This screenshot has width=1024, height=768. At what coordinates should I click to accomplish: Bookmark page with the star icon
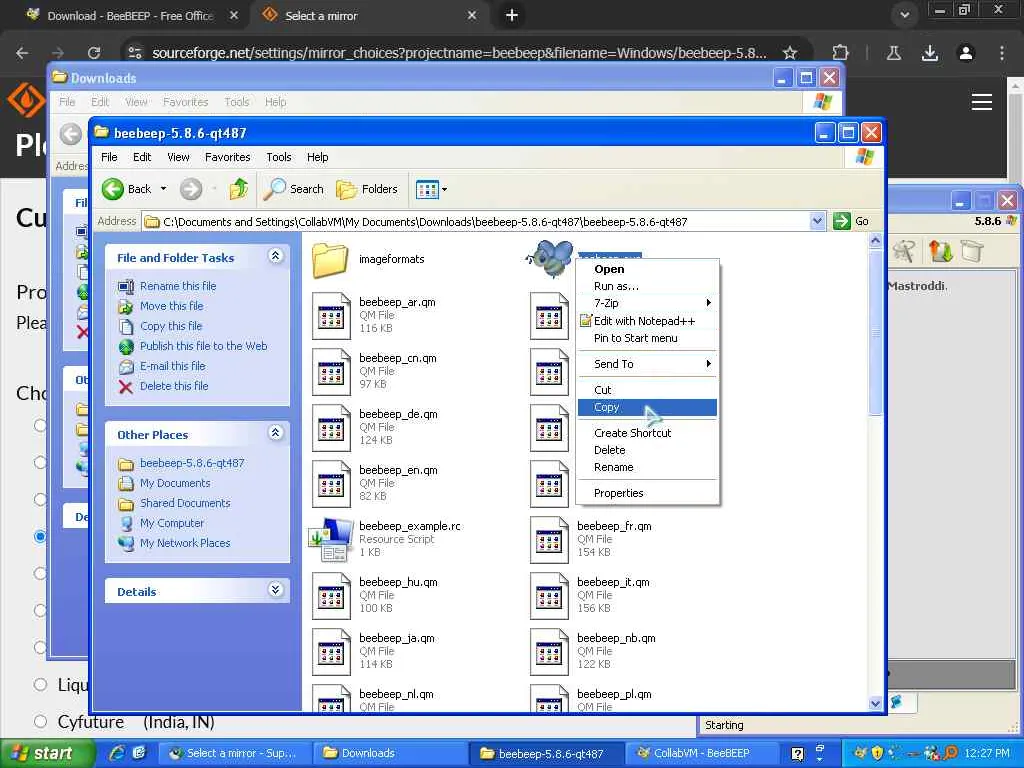tap(790, 53)
